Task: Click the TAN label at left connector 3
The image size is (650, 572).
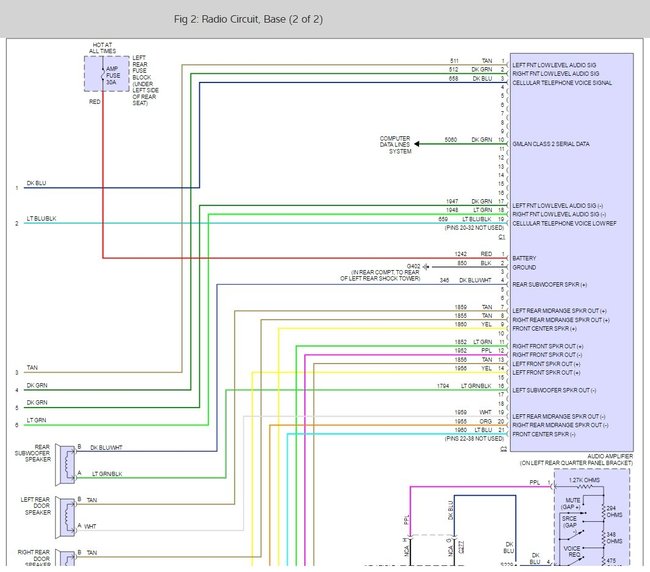Action: click(x=32, y=368)
